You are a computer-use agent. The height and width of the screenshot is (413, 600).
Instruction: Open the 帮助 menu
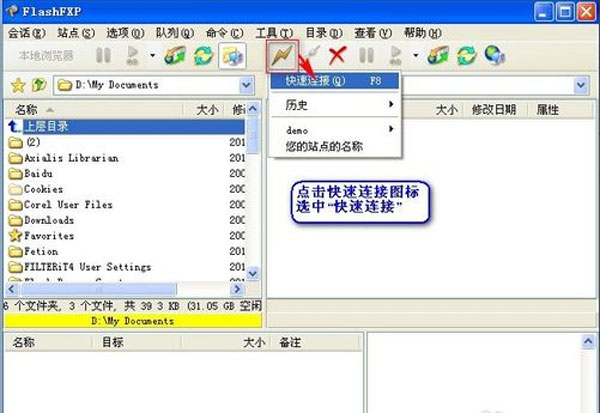(x=423, y=33)
